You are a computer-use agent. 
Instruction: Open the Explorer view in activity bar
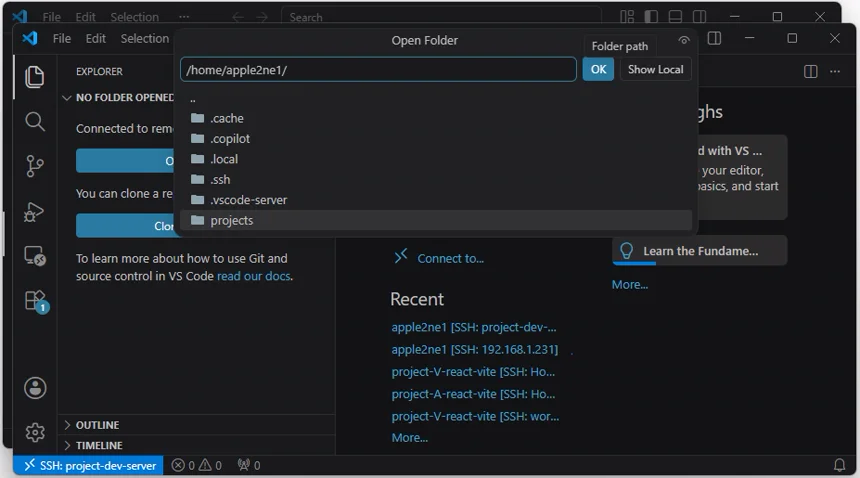[35, 76]
